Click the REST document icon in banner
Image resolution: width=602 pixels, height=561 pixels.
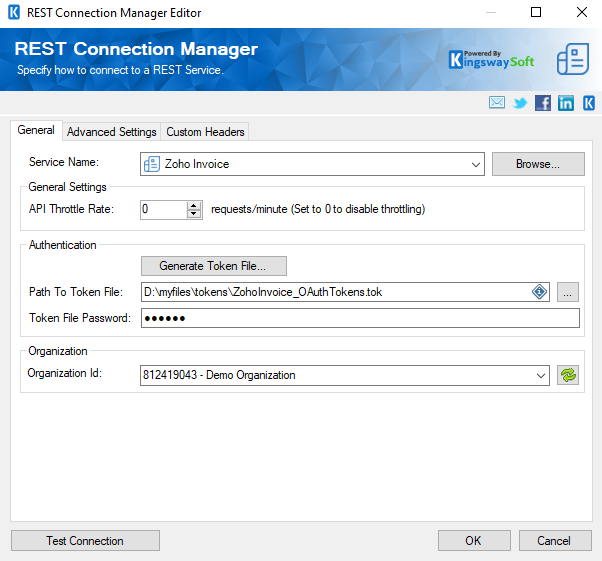pos(573,59)
